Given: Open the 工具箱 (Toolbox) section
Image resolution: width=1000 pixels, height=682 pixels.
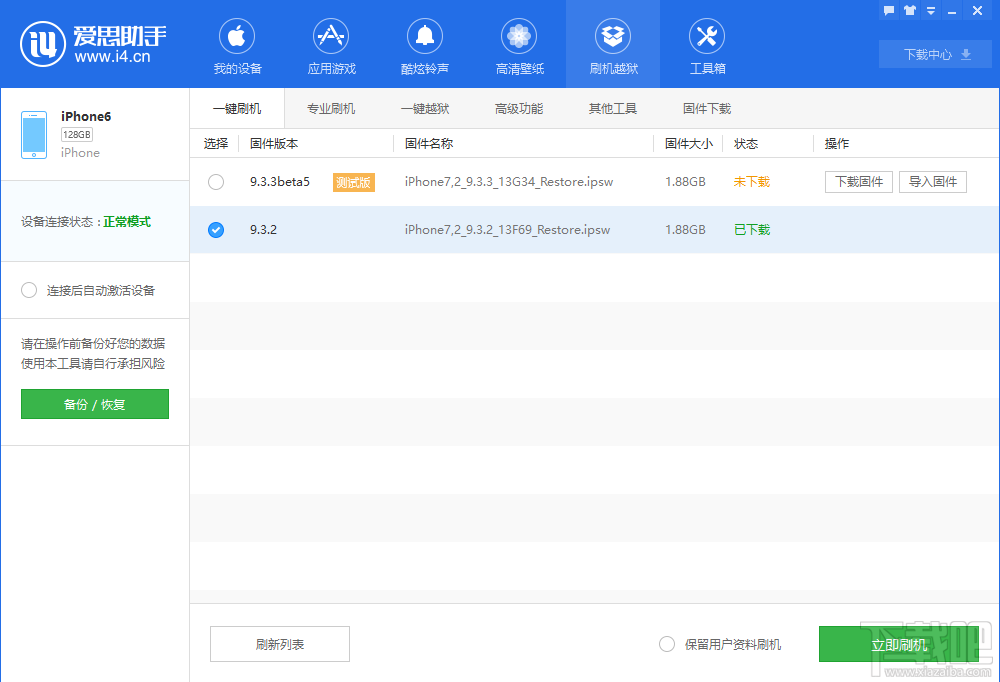Looking at the screenshot, I should point(706,44).
